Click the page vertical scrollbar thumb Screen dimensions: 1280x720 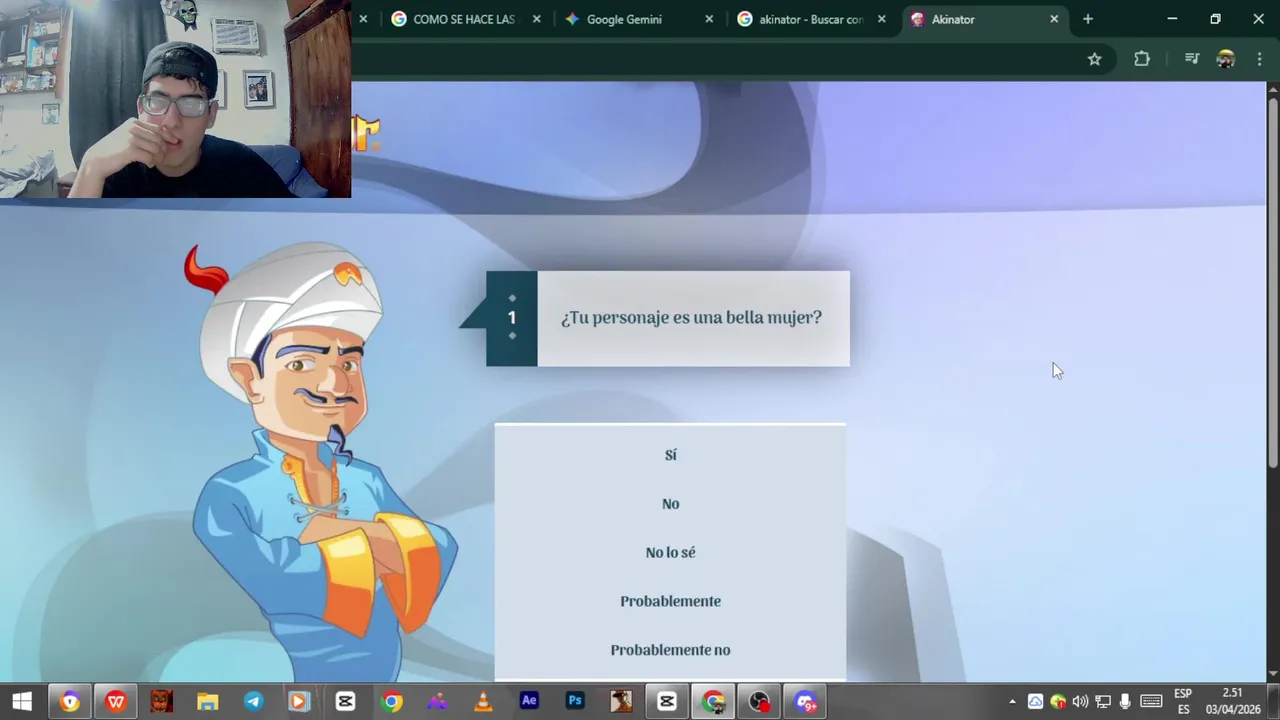[x=1273, y=282]
